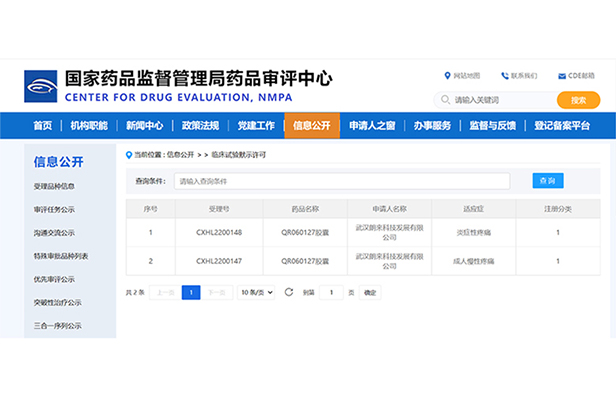Open 沟通交流公示 in the sidebar
Image resolution: width=616 pixels, height=396 pixels.
54,233
